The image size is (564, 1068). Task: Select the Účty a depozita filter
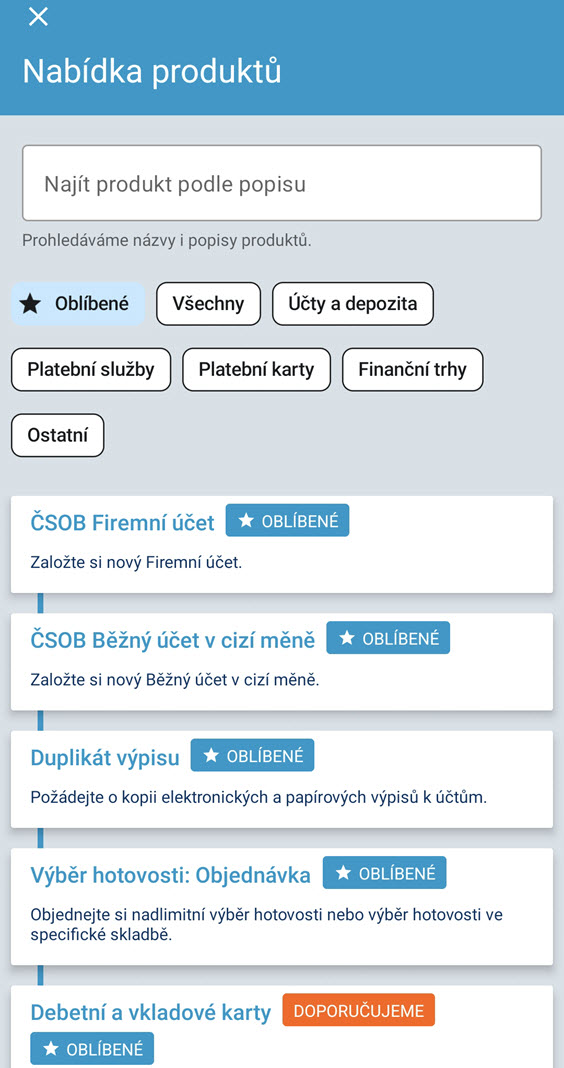353,304
